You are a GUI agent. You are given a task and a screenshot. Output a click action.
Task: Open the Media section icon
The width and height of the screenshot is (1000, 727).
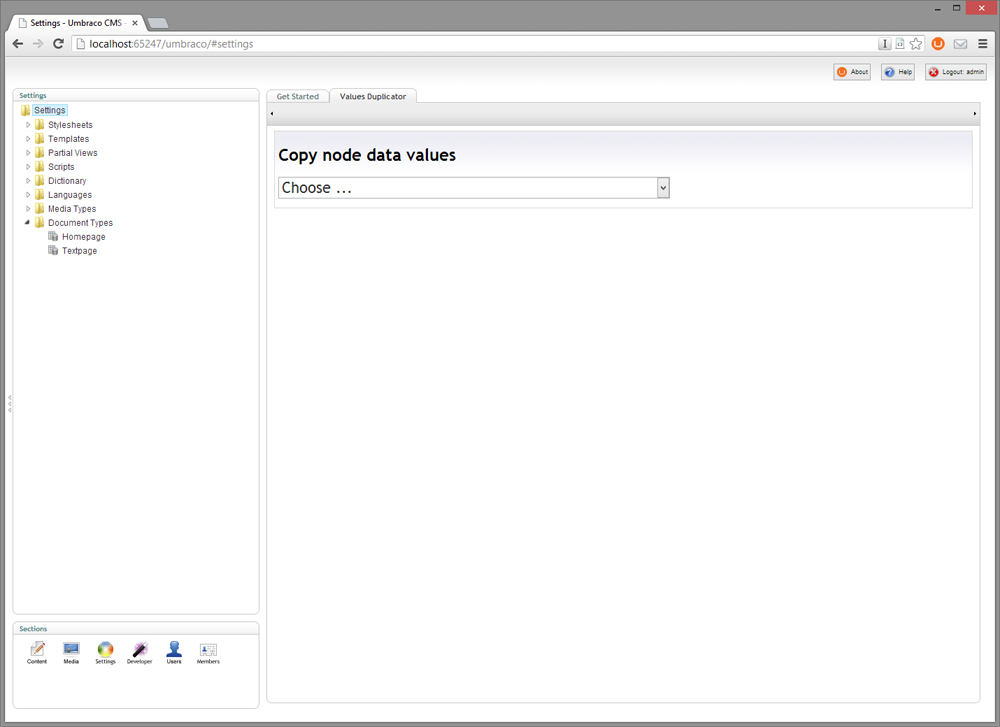(x=71, y=650)
